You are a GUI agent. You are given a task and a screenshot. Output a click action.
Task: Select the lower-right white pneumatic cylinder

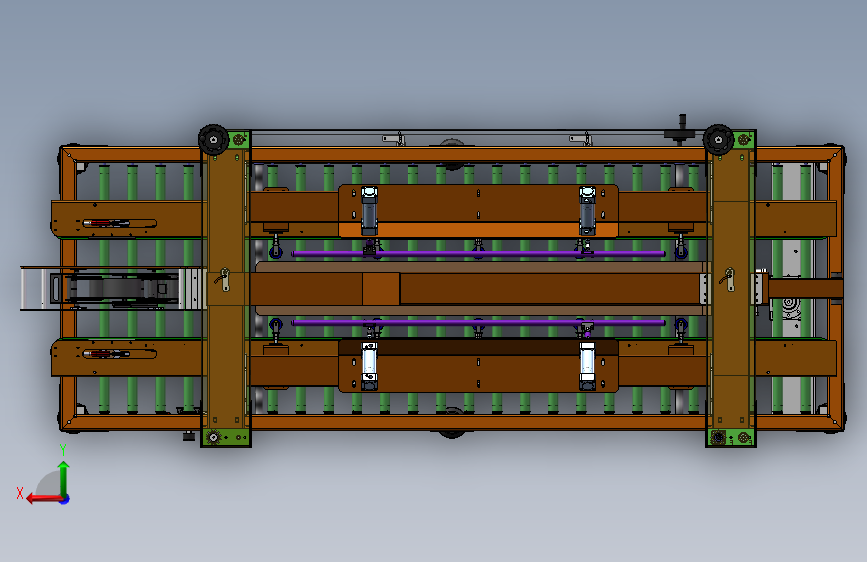pyautogui.click(x=587, y=366)
